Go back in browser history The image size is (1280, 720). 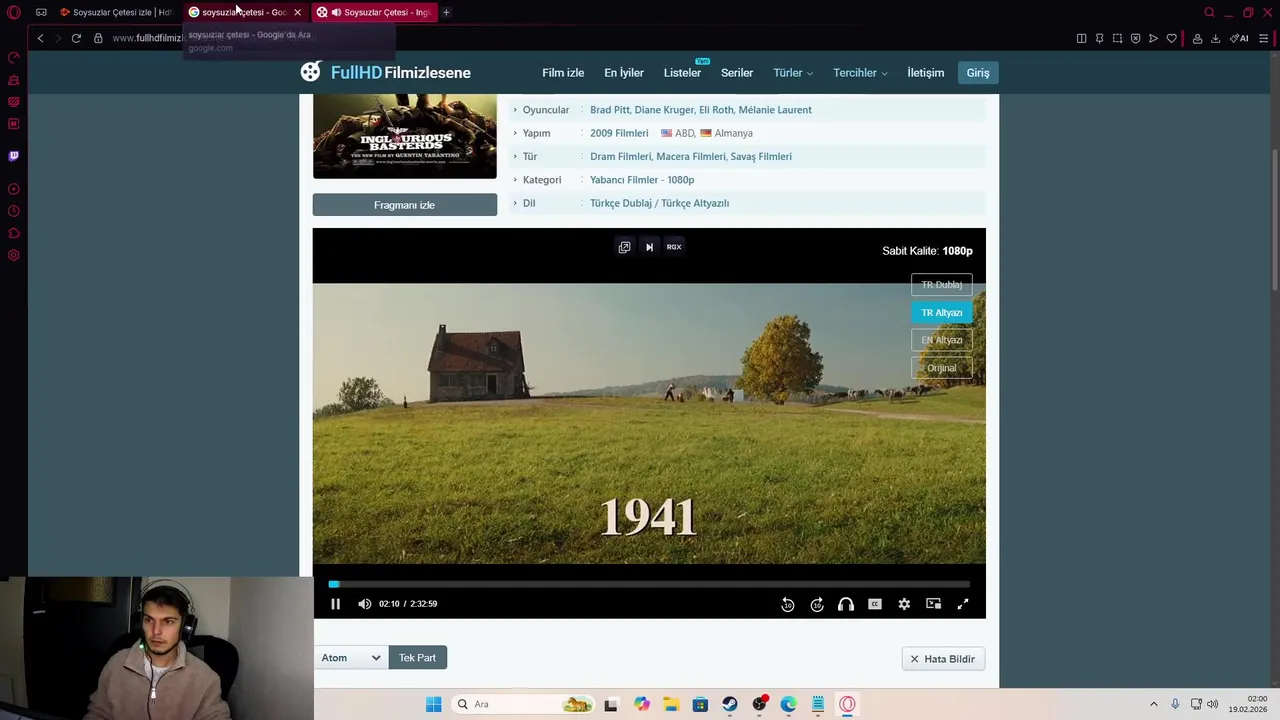point(40,38)
